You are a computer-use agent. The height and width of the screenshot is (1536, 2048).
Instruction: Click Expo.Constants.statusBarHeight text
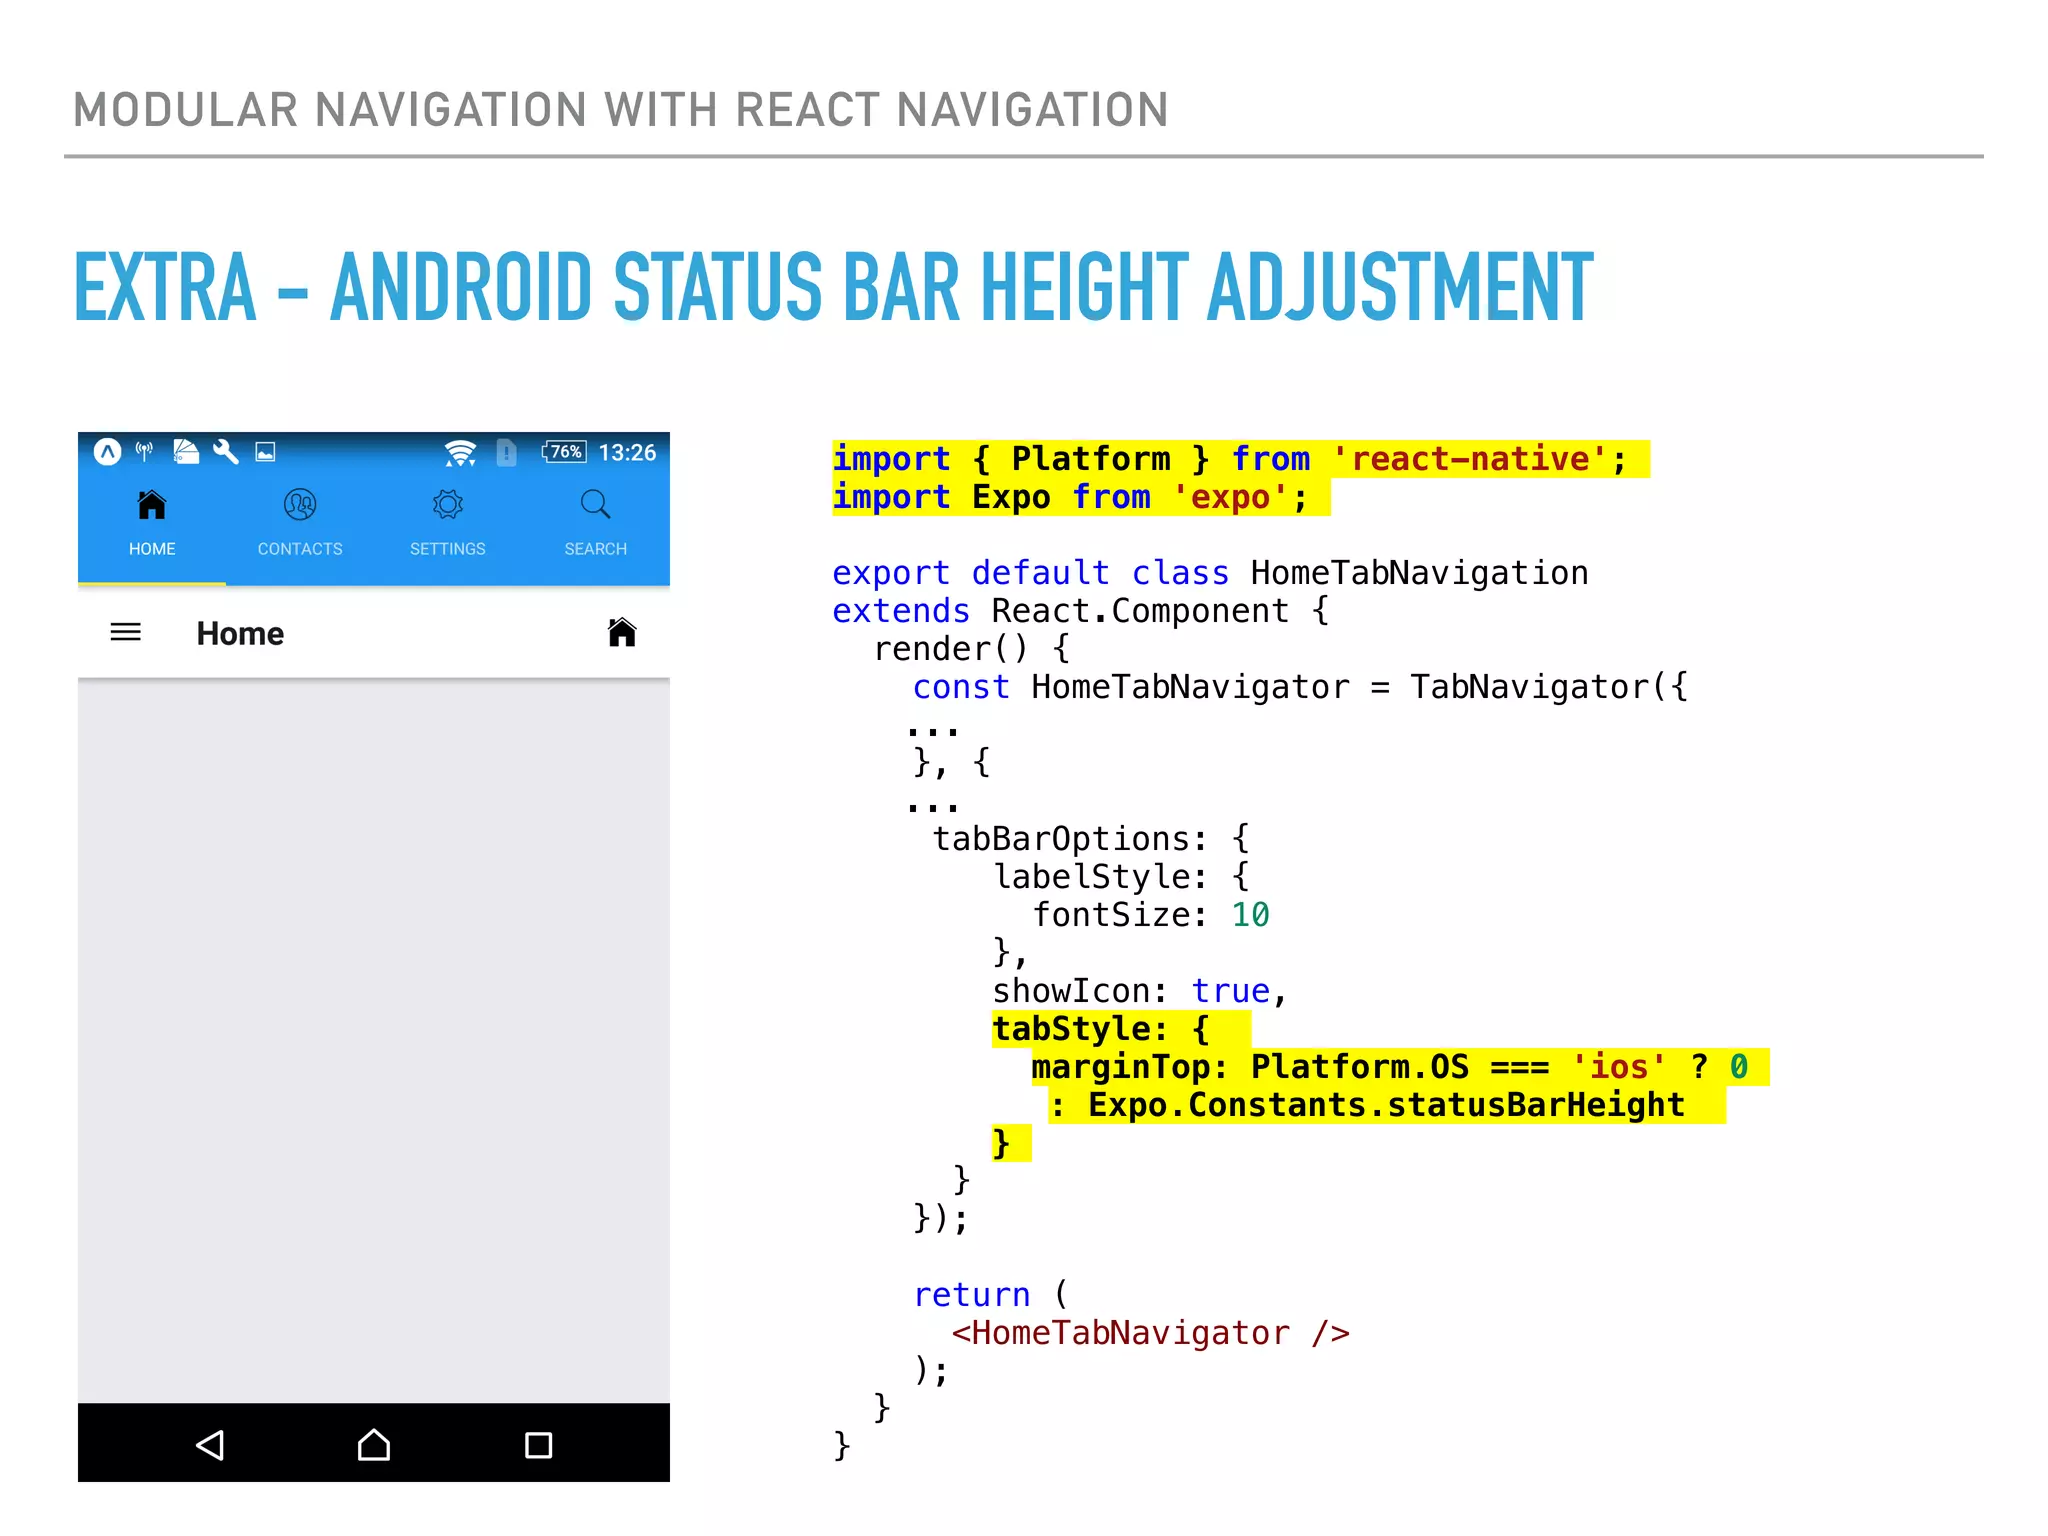[1386, 1105]
